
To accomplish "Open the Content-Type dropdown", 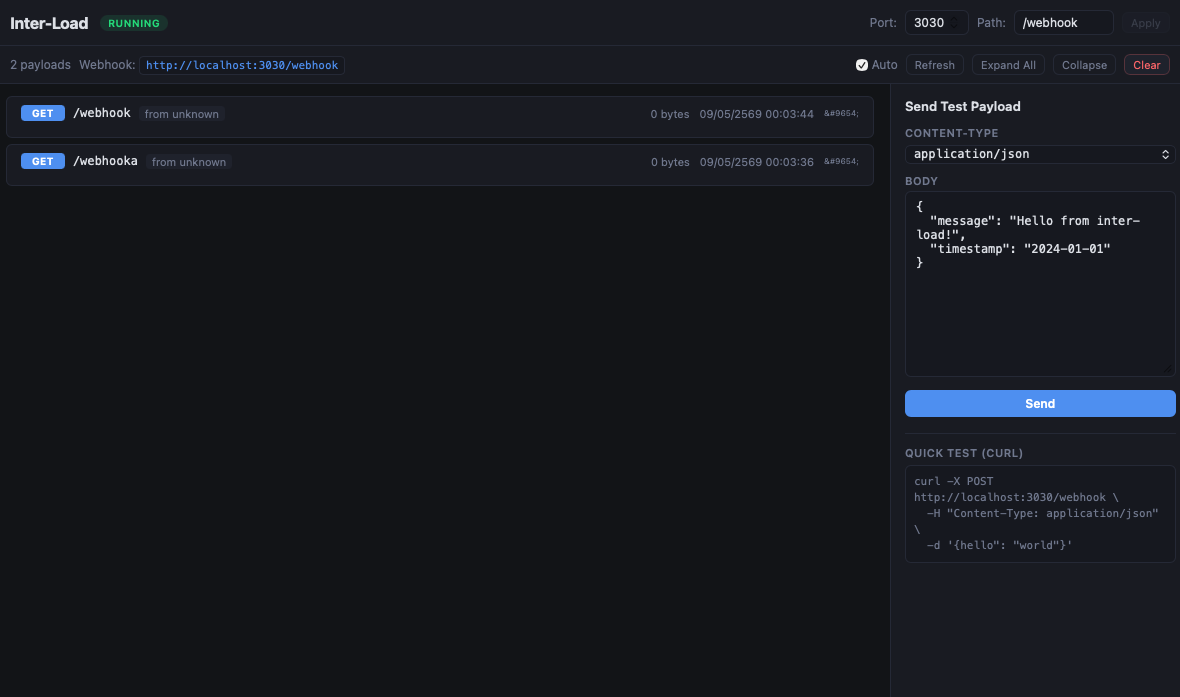I will click(x=1039, y=154).
